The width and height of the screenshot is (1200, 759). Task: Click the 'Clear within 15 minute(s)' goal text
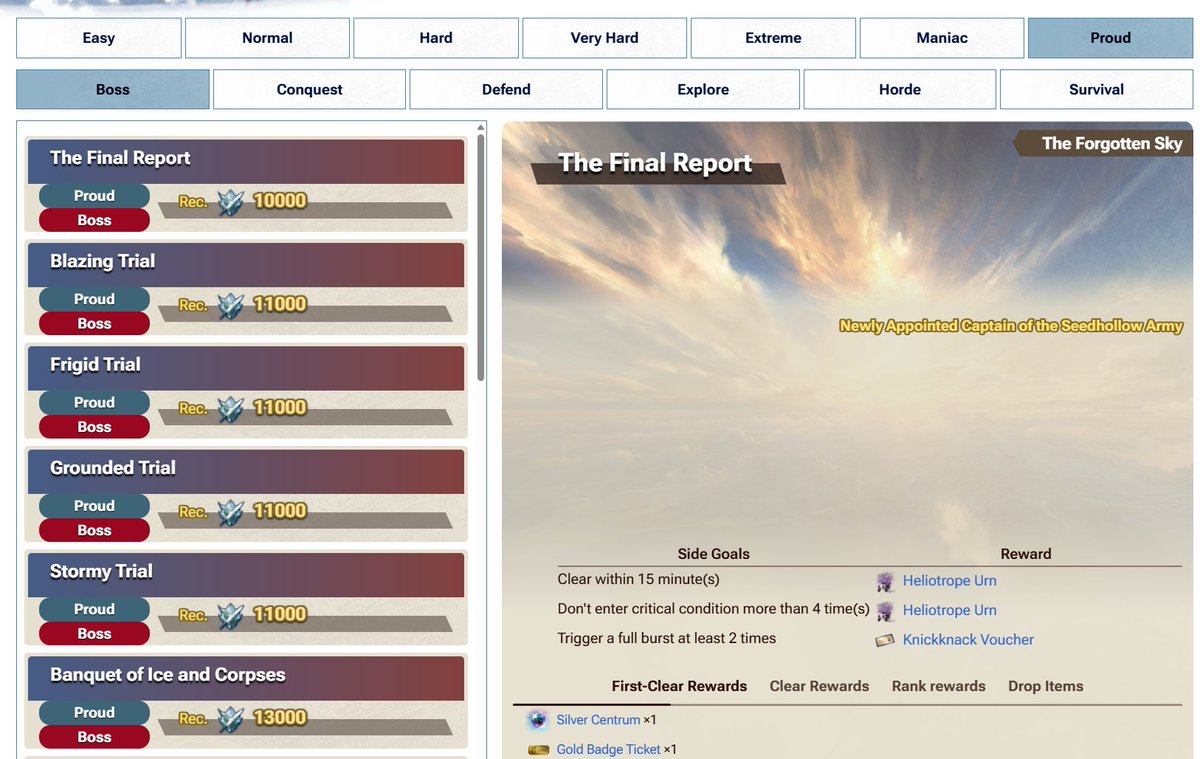(638, 579)
